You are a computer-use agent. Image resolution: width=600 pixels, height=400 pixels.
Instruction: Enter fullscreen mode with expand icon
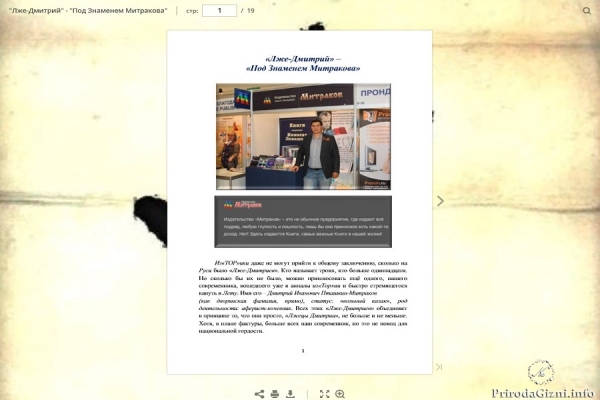(324, 394)
